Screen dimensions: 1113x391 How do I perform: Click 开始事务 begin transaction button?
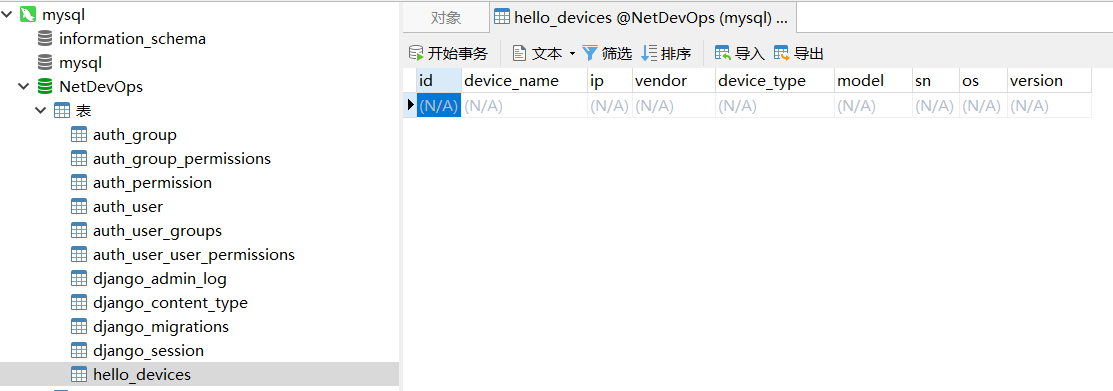[449, 53]
